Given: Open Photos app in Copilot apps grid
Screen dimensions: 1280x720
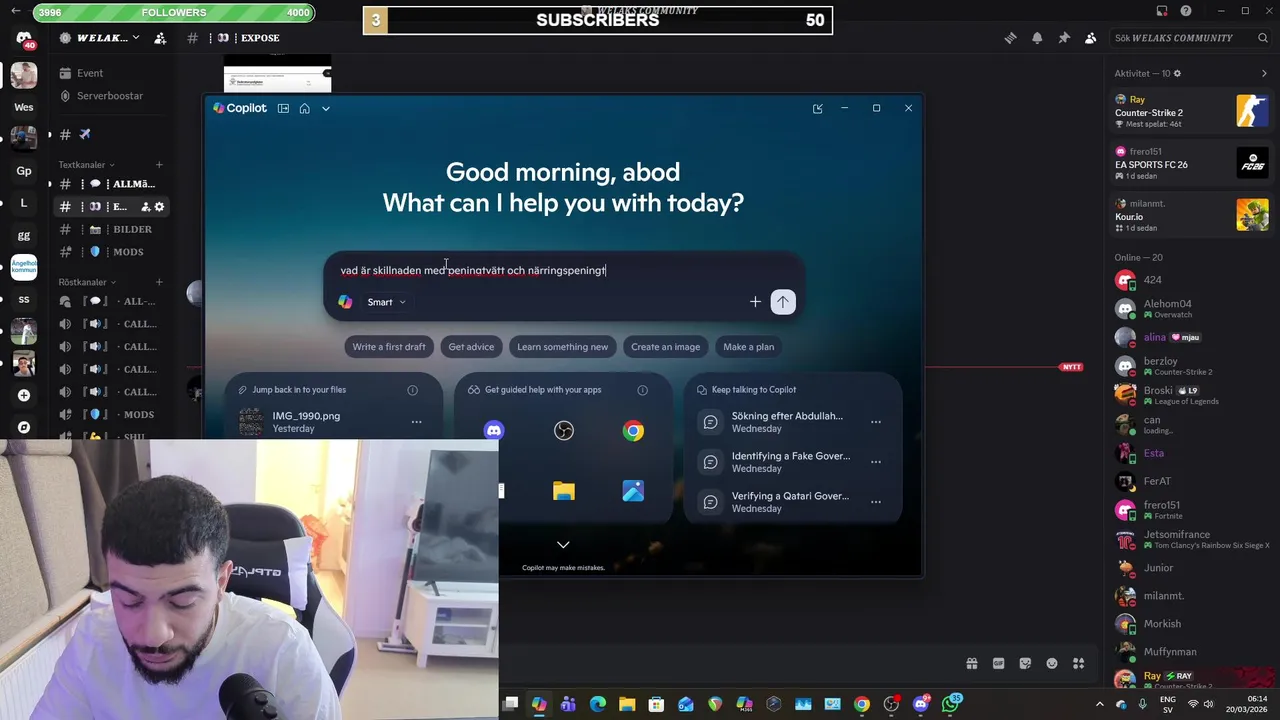Looking at the screenshot, I should coord(633,491).
